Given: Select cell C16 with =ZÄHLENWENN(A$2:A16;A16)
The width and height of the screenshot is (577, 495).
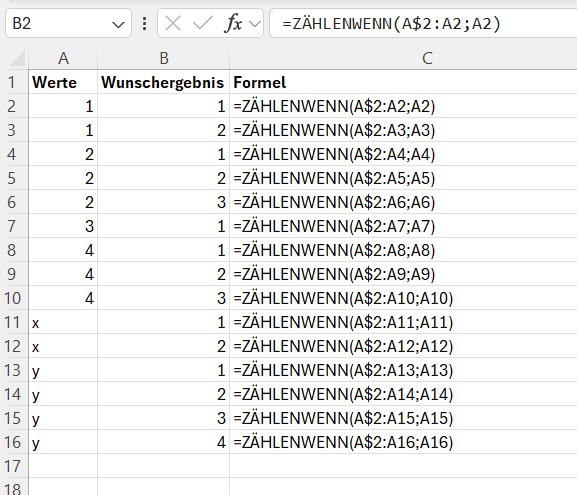Looking at the screenshot, I should [403, 442].
